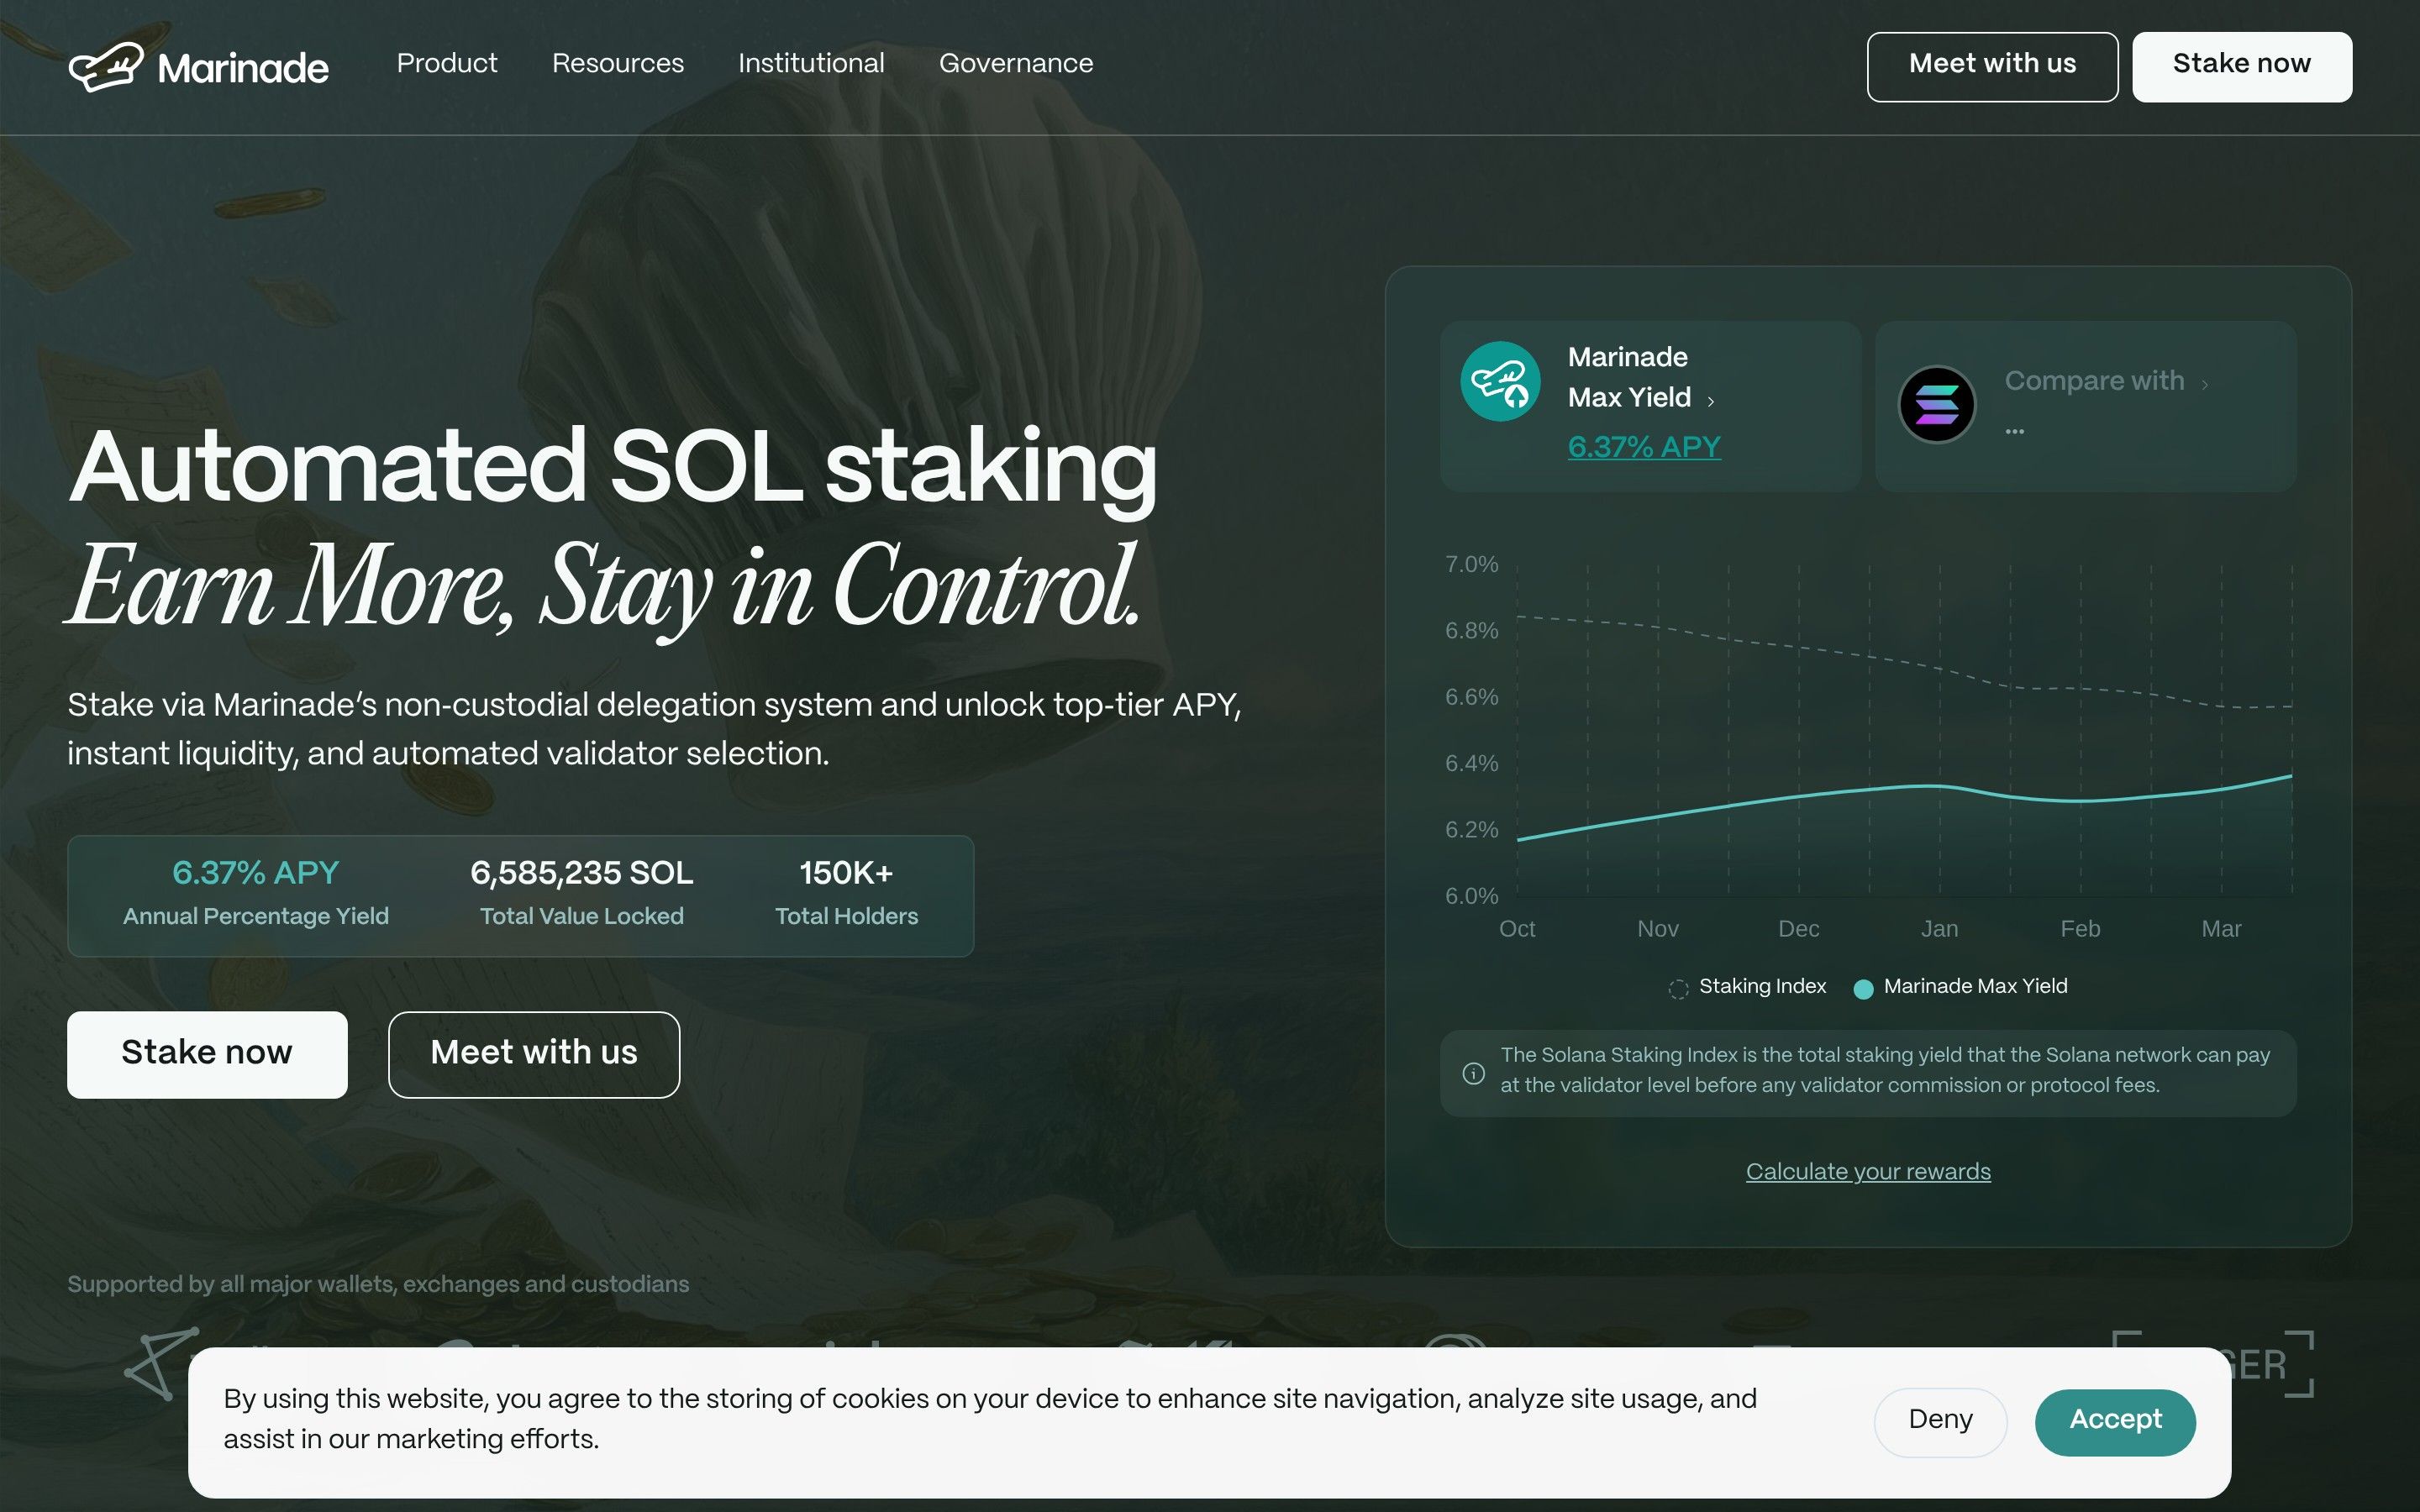Screen dimensions: 2420x1512
Task: Select the Governance menu item
Action: coord(1015,64)
